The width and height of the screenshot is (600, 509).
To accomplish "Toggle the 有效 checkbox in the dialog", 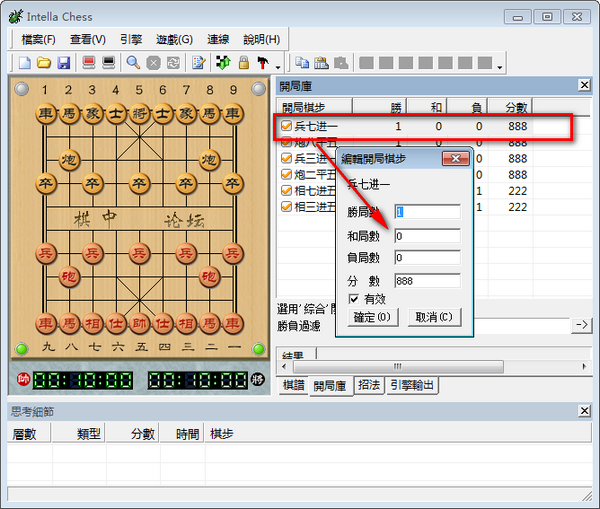I will coord(354,299).
